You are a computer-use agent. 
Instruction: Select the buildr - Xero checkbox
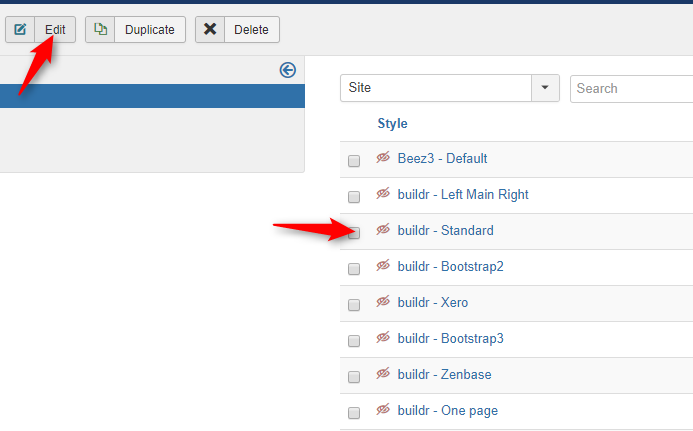[354, 305]
